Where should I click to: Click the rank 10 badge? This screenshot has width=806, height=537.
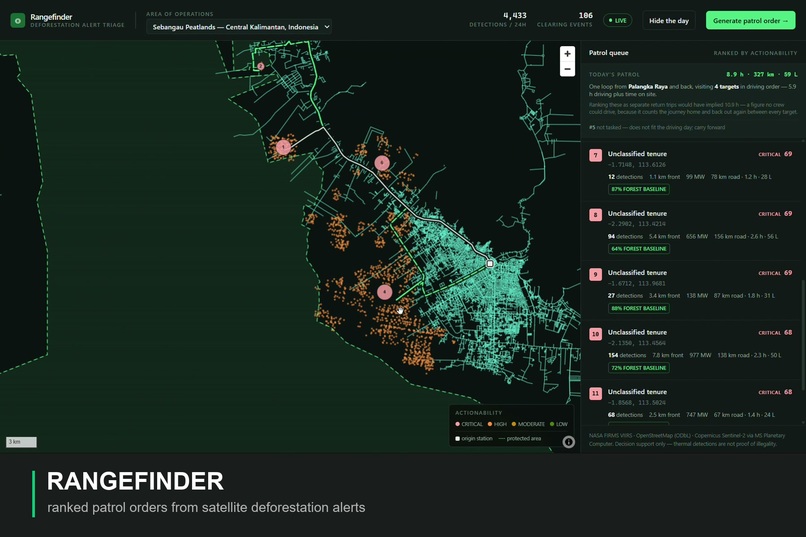tap(595, 334)
